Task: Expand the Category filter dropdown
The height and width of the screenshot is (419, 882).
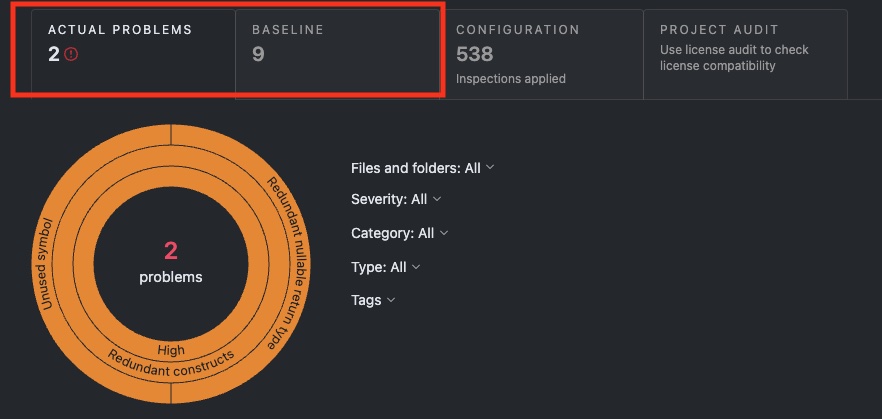Action: click(399, 233)
